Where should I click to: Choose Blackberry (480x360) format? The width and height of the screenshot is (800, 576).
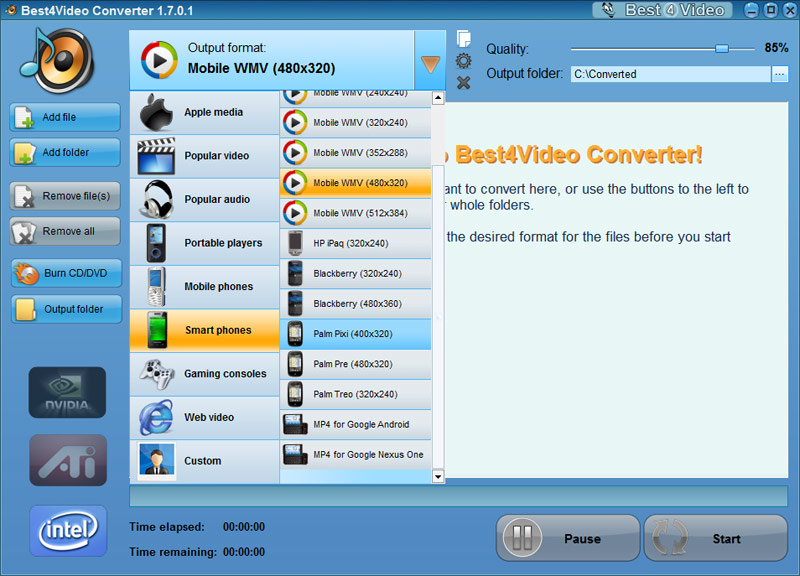356,304
